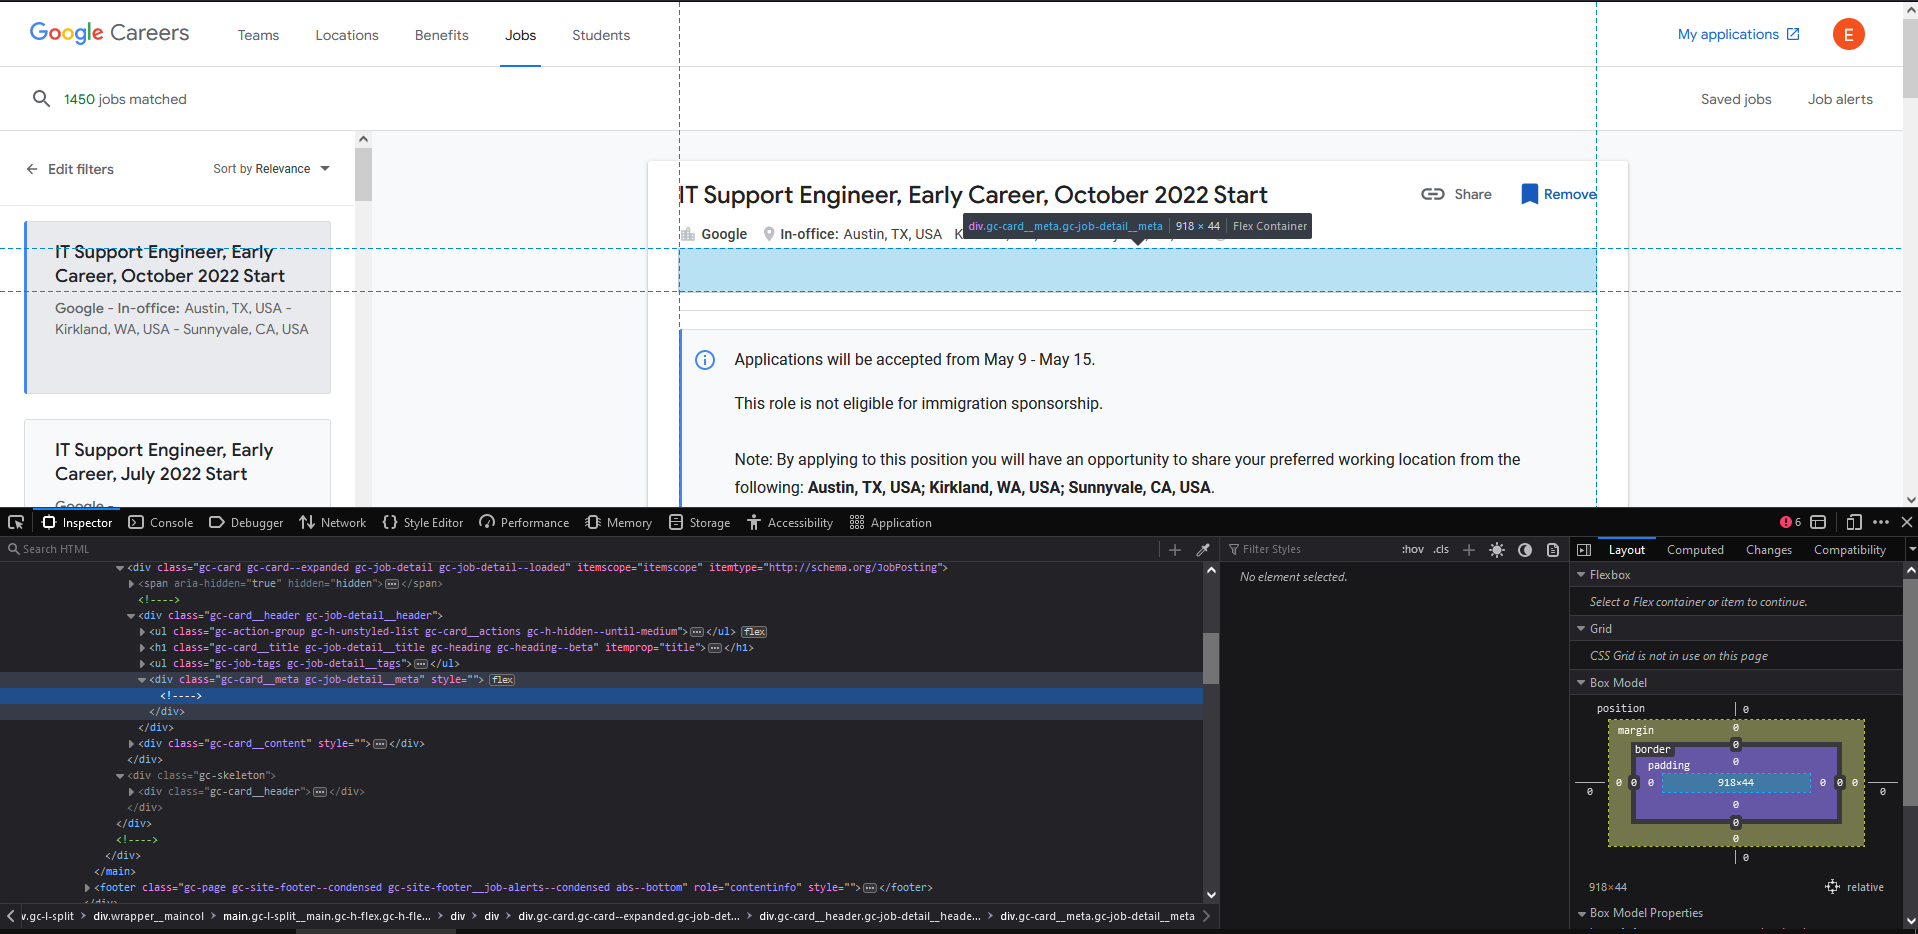The height and width of the screenshot is (934, 1918).
Task: Click breadcrumb right-arrow scroll button
Action: pos(1206,916)
